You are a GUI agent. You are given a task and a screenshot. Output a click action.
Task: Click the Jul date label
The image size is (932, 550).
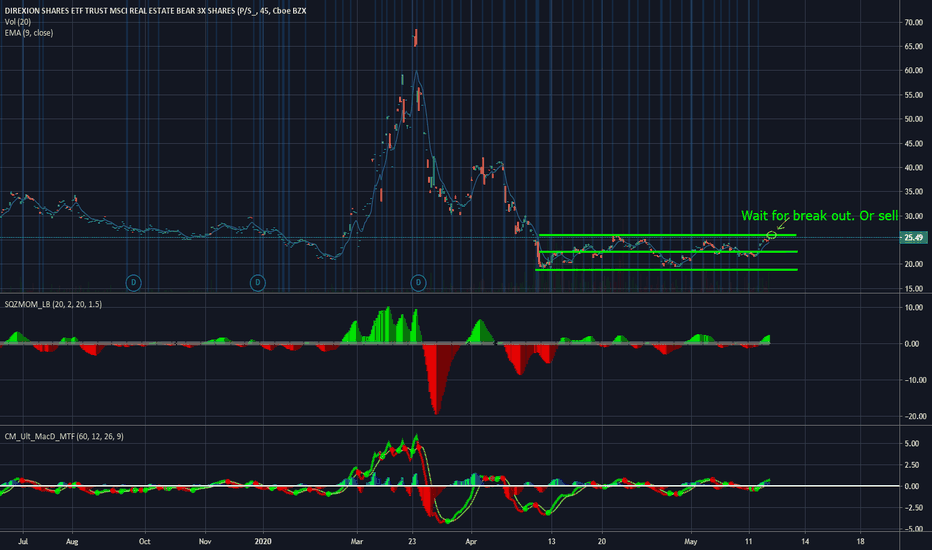[23, 541]
